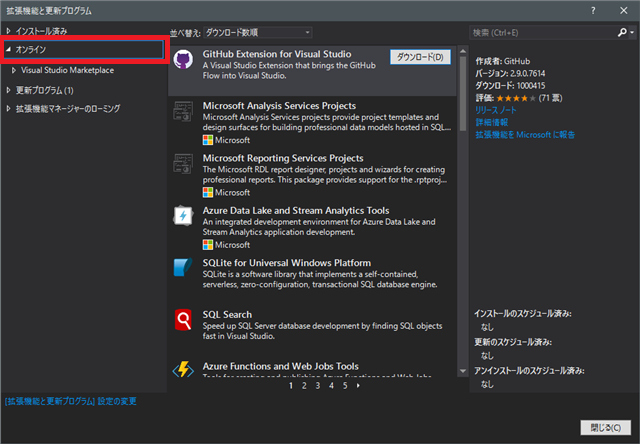
Task: Click current page number 1
Action: click(291, 386)
